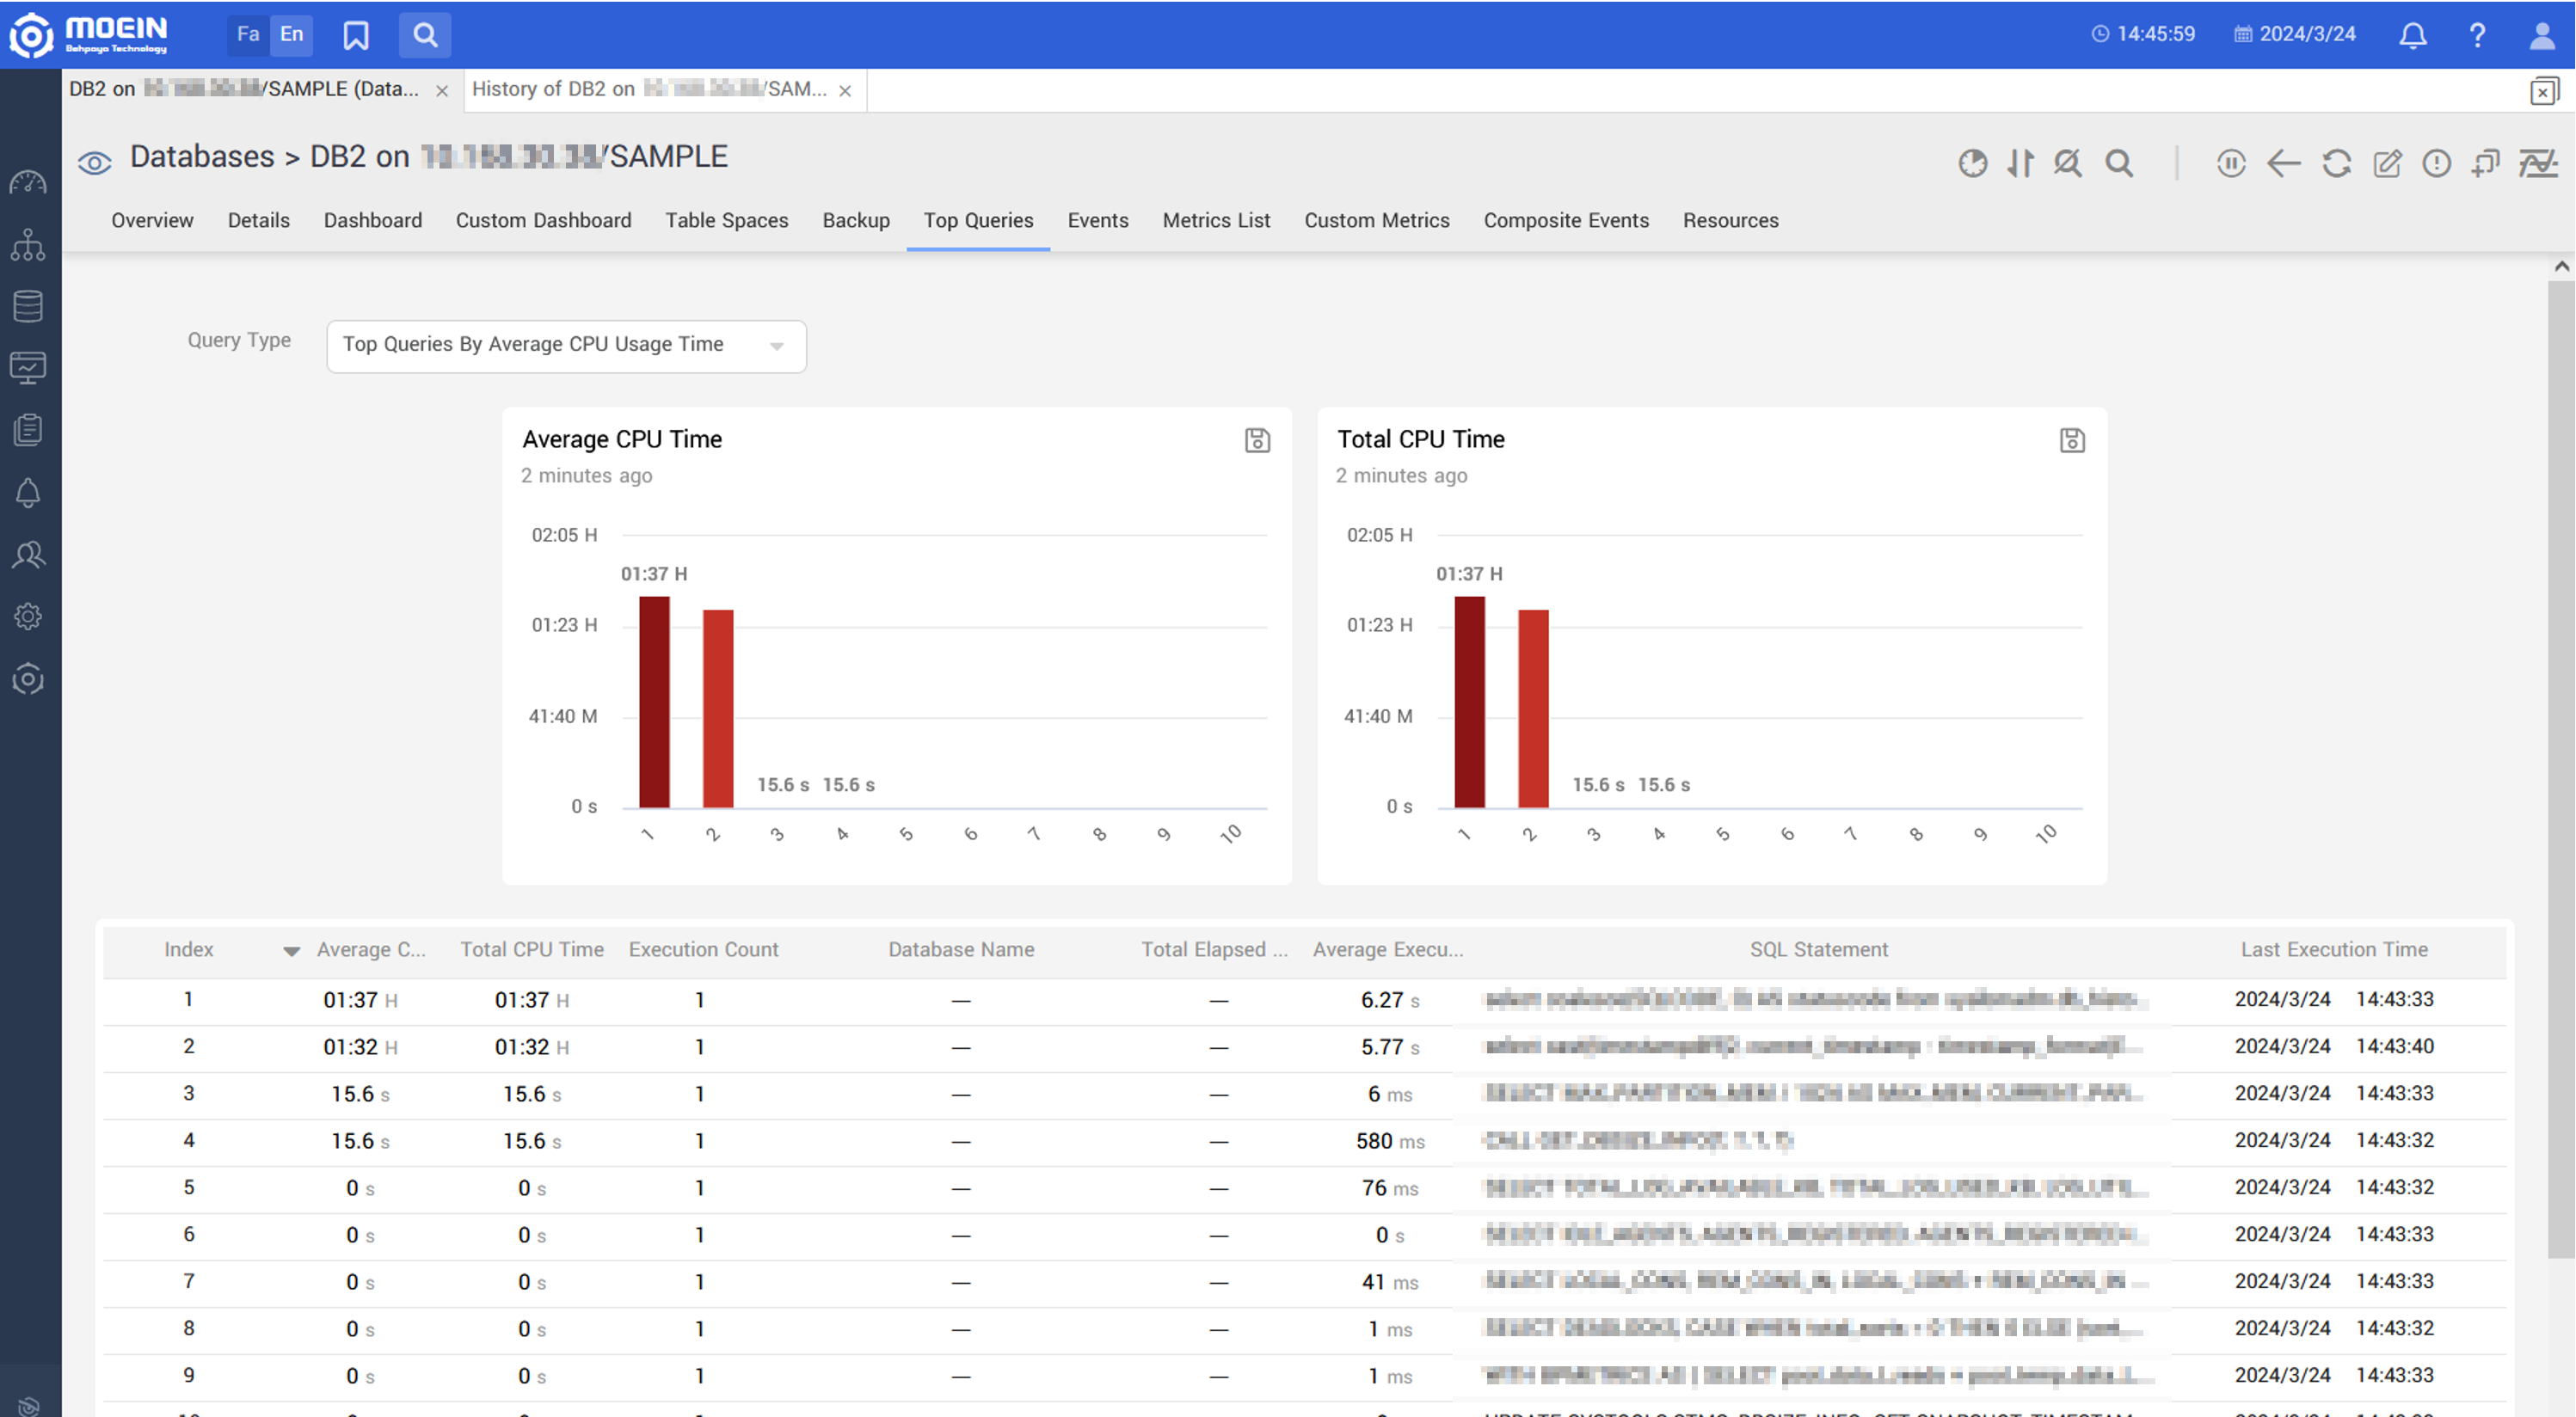This screenshot has width=2576, height=1417.
Task: Open the Overview tab
Action: point(152,220)
